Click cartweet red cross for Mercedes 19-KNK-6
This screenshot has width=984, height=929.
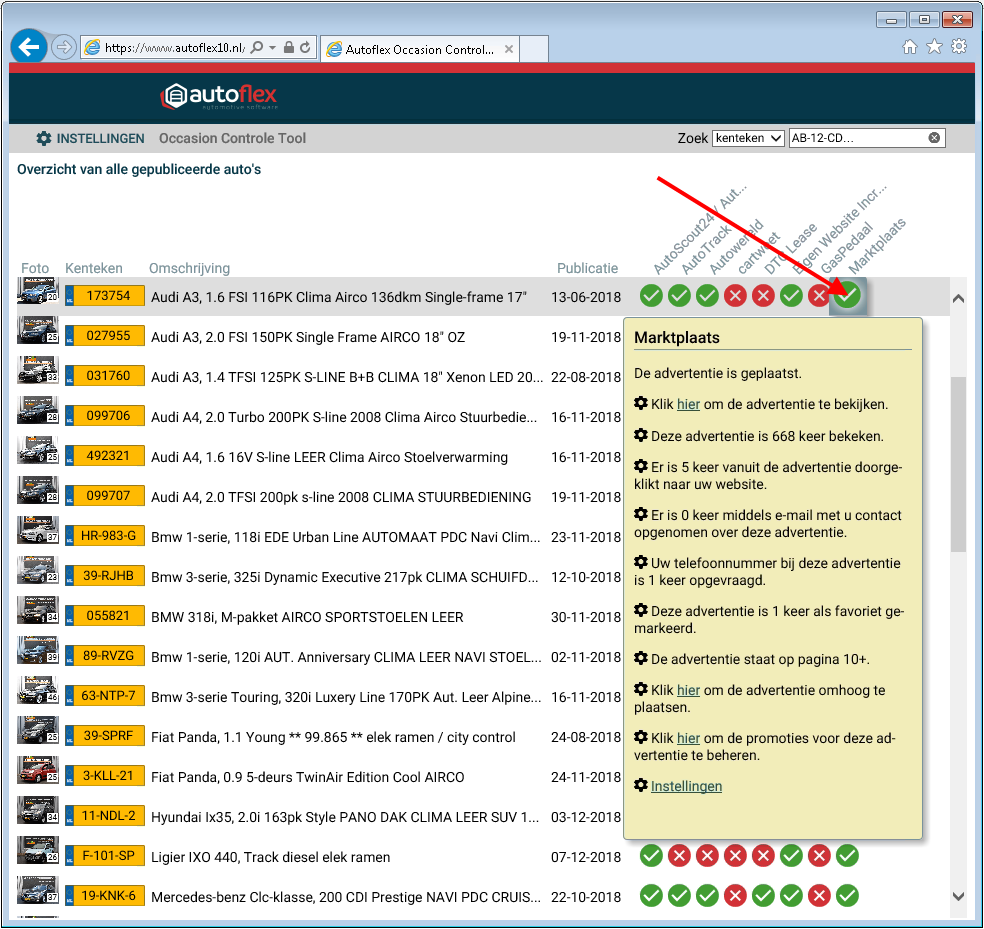point(735,896)
